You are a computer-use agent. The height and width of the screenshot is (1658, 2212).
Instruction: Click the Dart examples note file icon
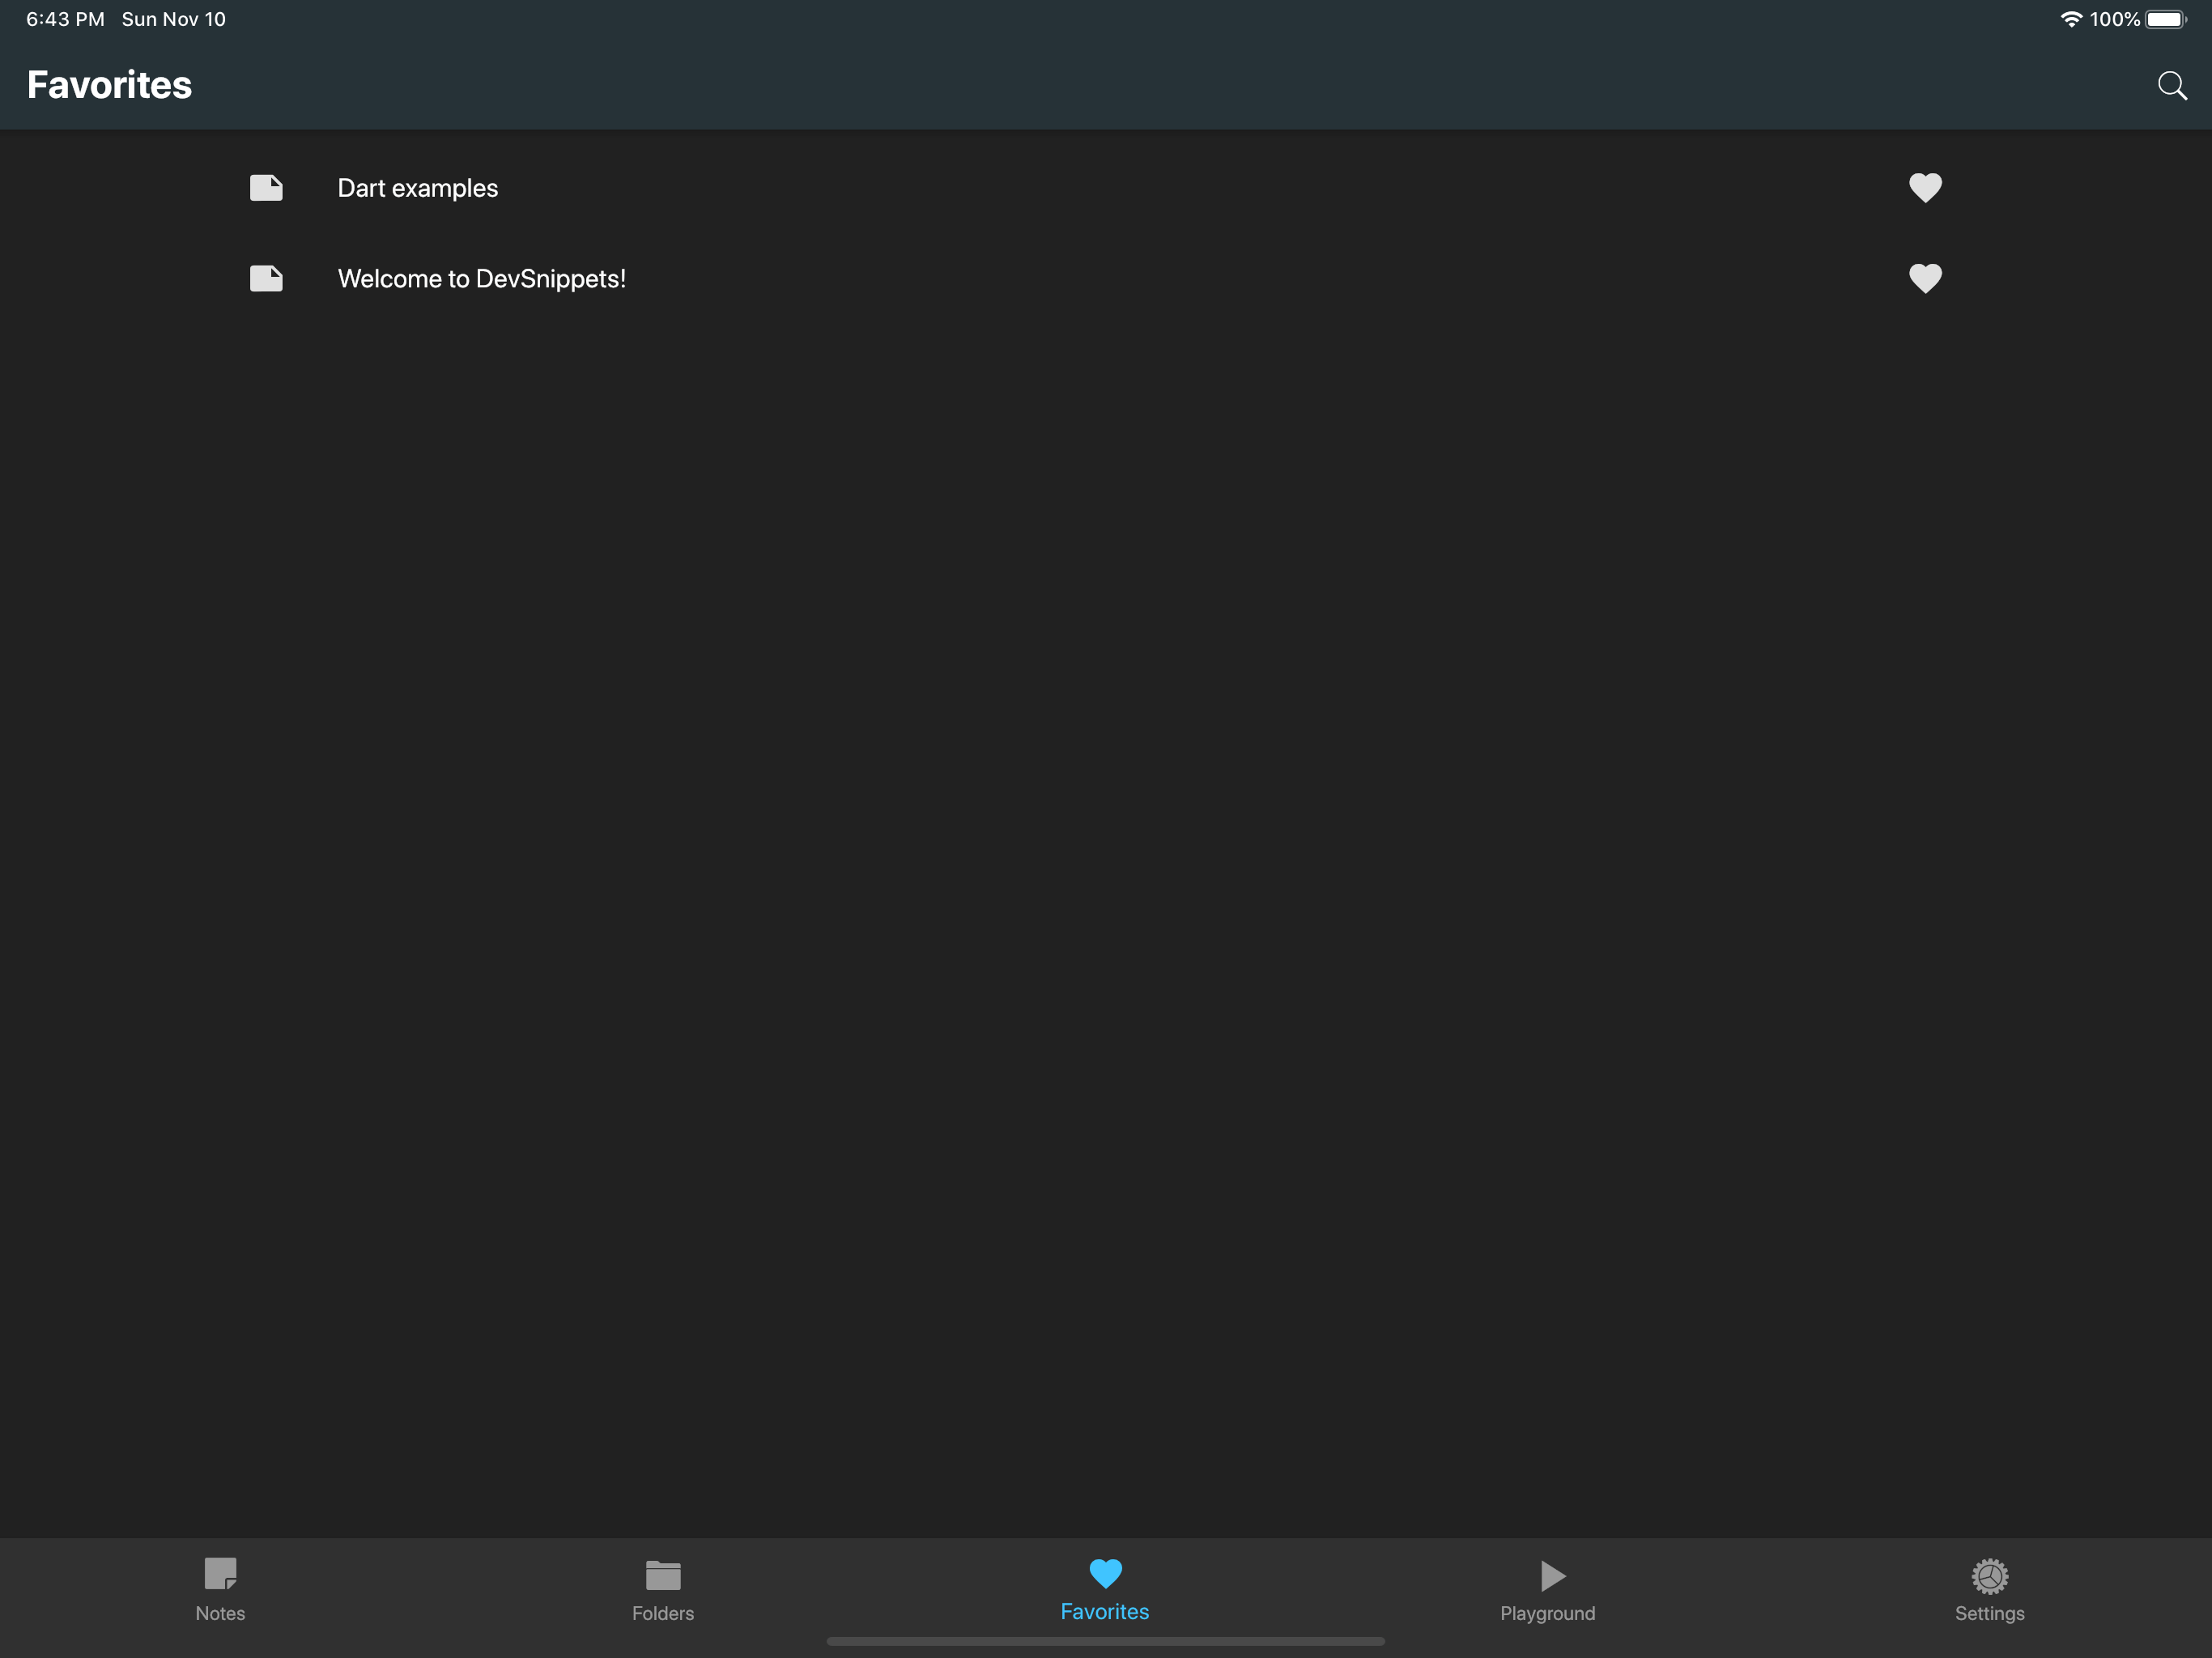(x=266, y=188)
